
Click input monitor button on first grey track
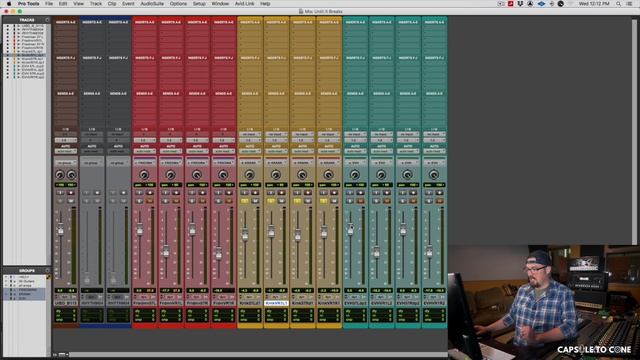click(87, 193)
